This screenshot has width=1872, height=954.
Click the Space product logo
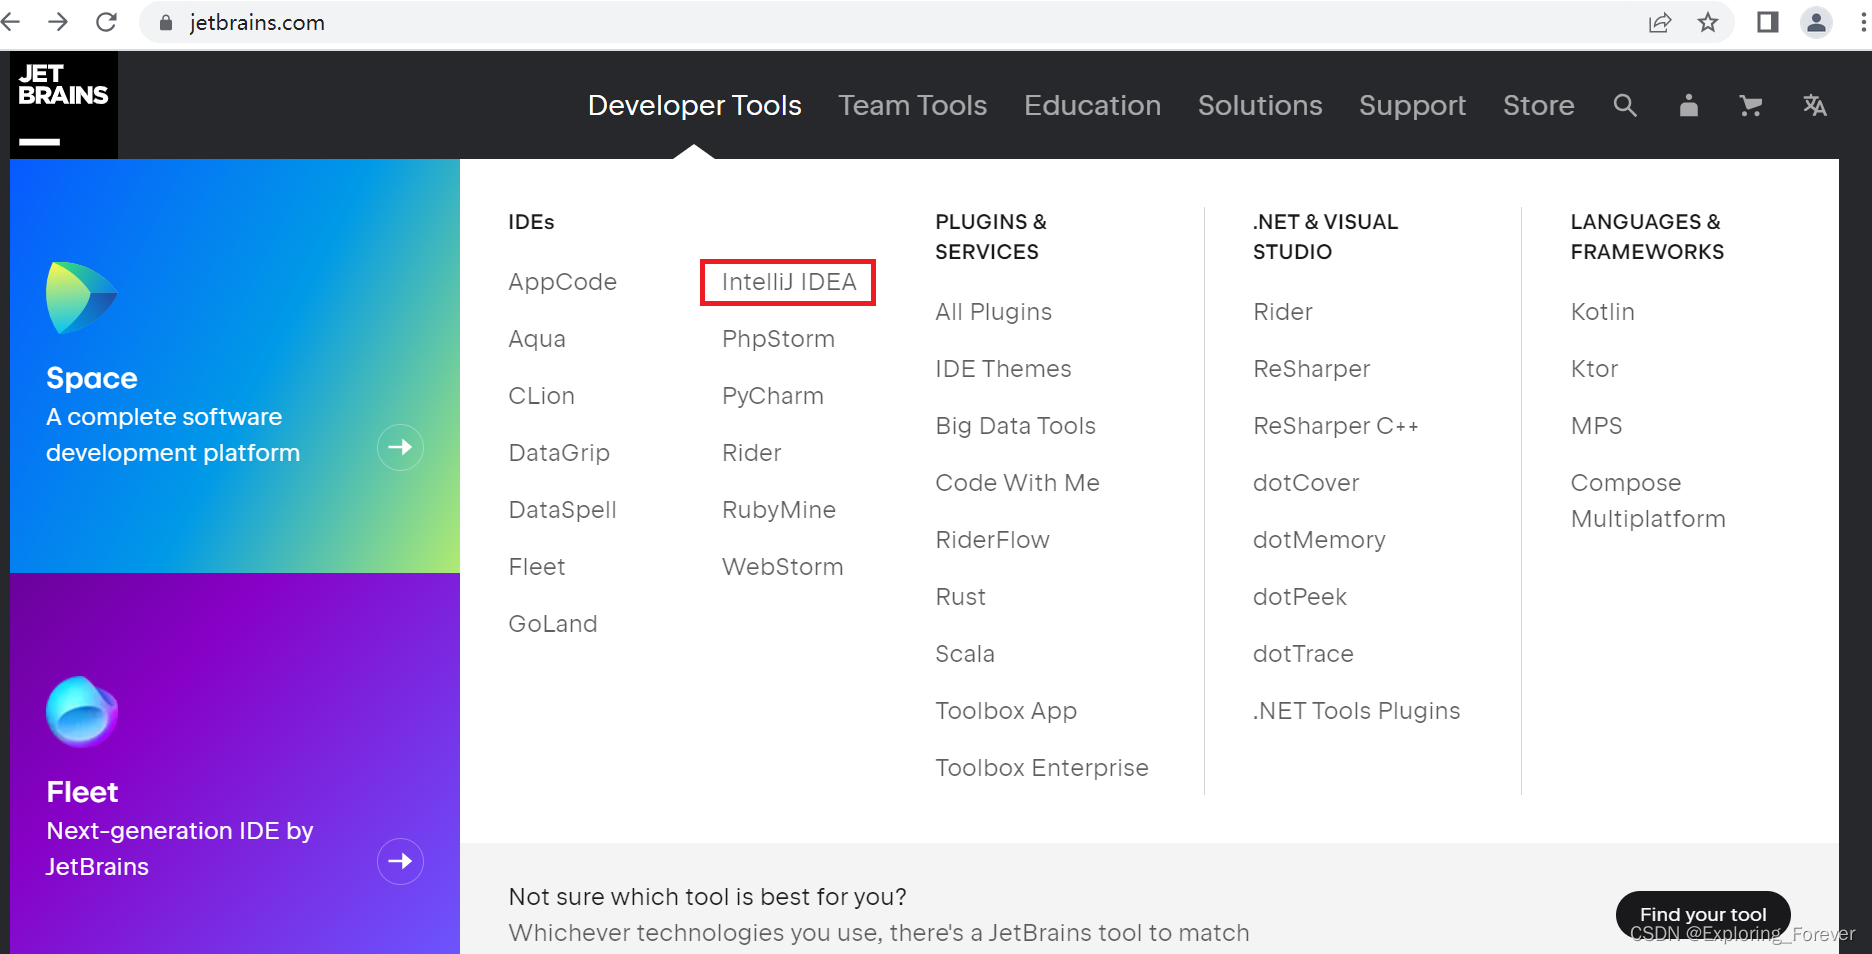click(82, 298)
